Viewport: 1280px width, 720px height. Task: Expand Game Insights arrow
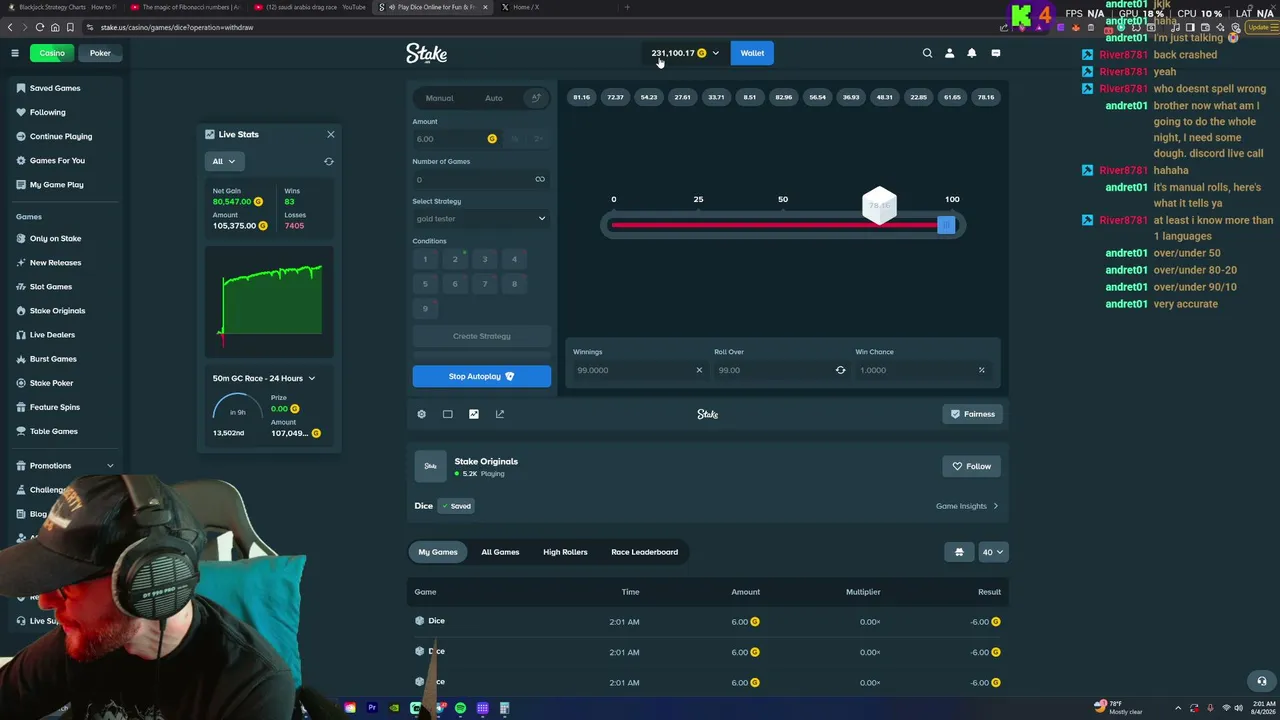click(x=996, y=506)
